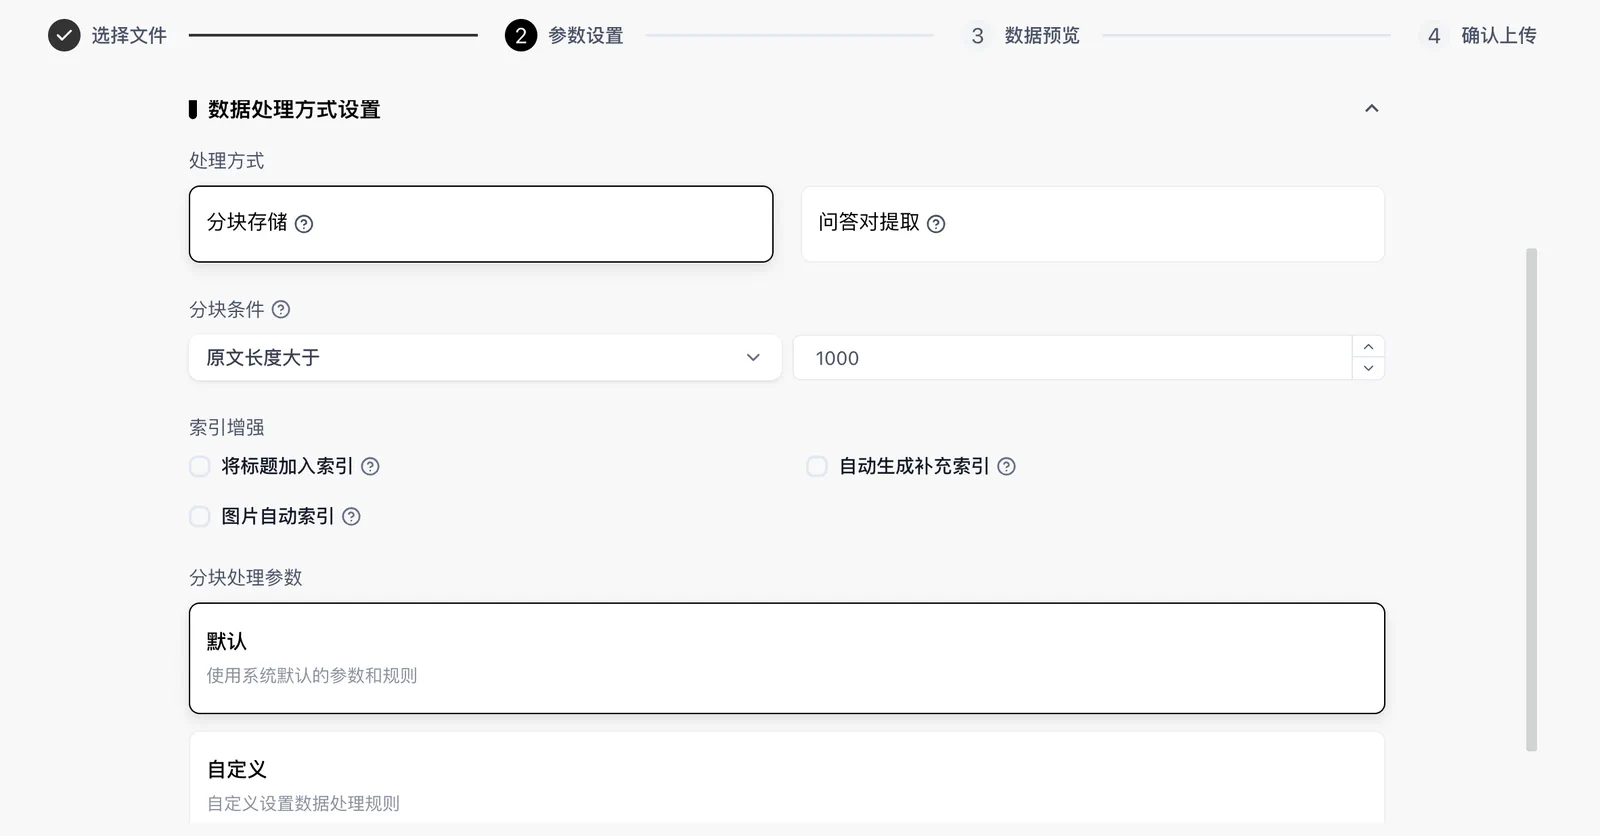Click the completed checkmark step icon
The width and height of the screenshot is (1600, 836).
pos(64,35)
